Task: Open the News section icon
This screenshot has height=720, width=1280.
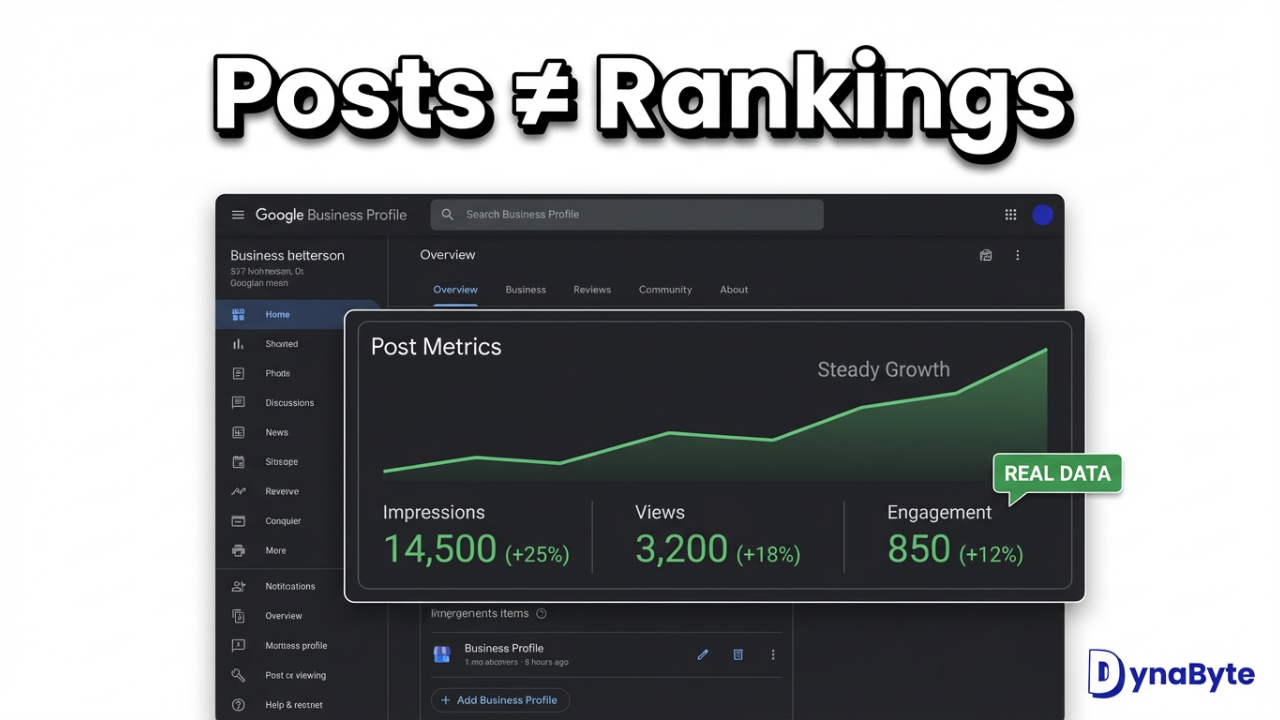Action: [x=238, y=432]
